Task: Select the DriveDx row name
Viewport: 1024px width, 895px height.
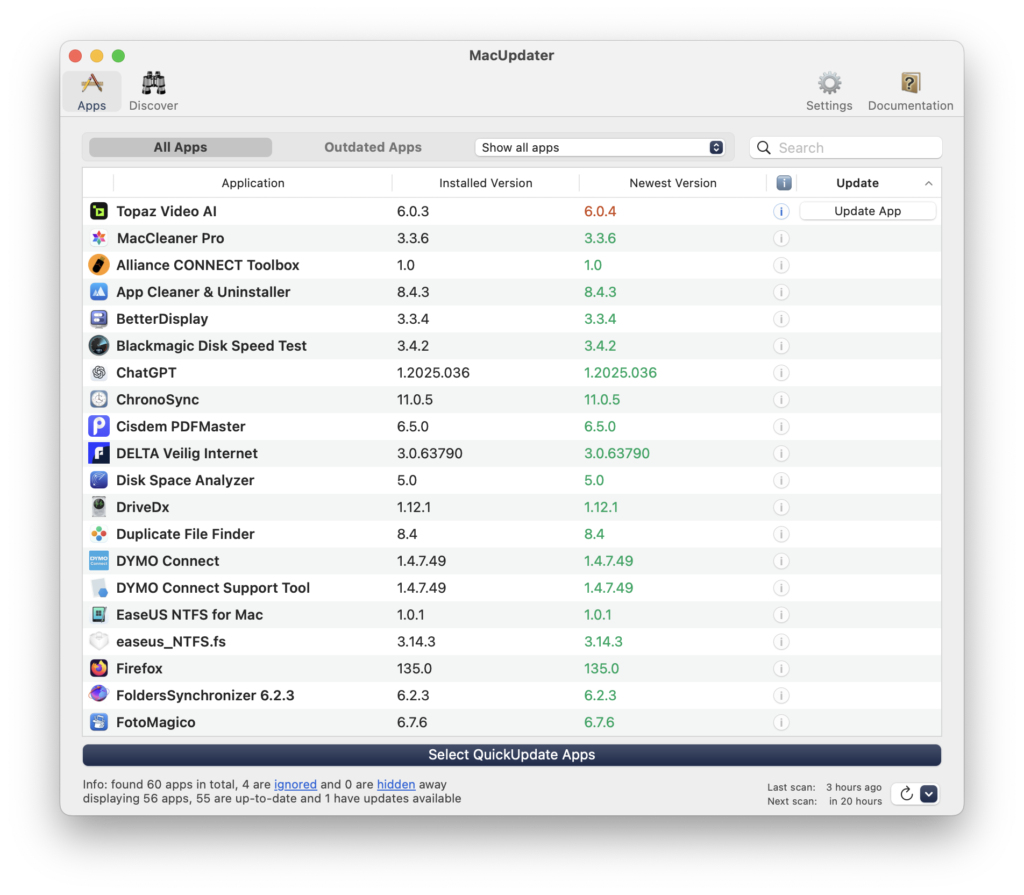Action: pyautogui.click(x=142, y=507)
